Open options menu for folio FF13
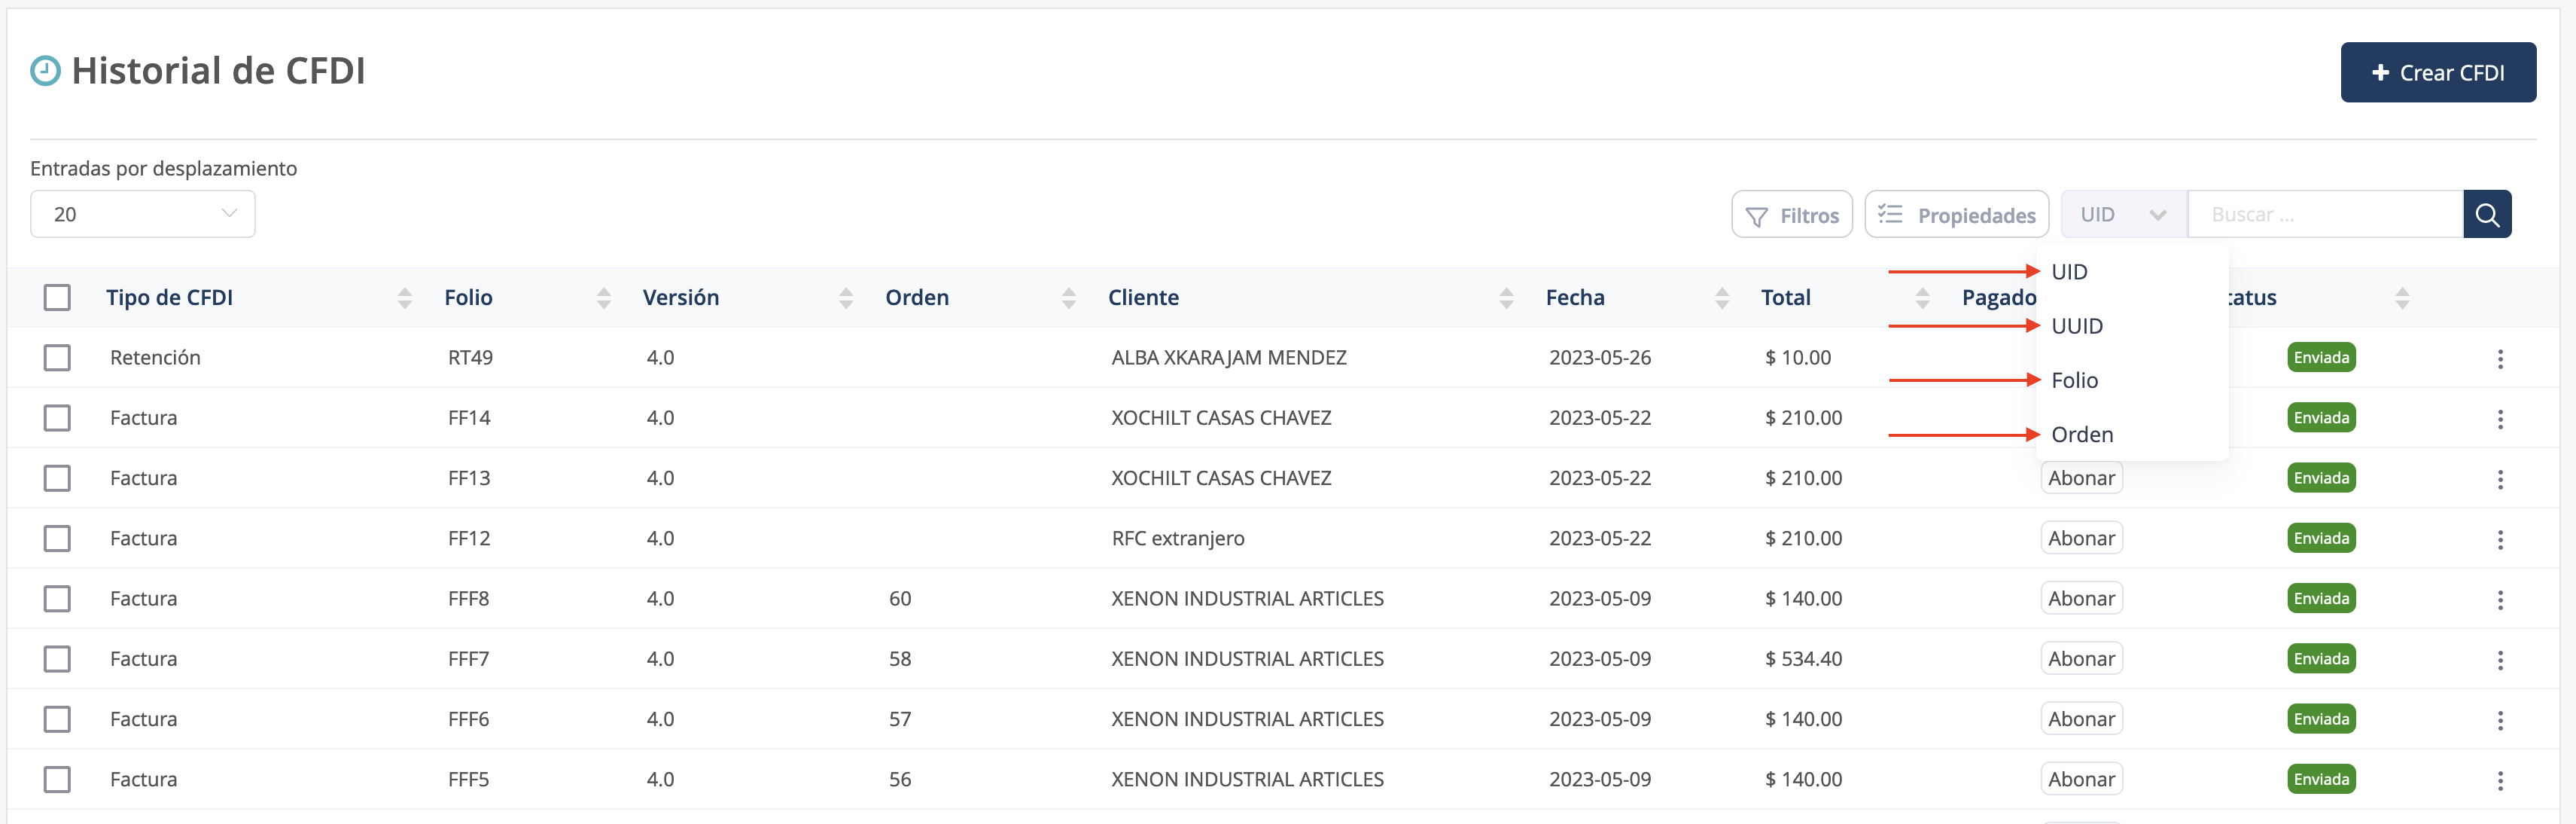The height and width of the screenshot is (824, 2576). (2500, 479)
